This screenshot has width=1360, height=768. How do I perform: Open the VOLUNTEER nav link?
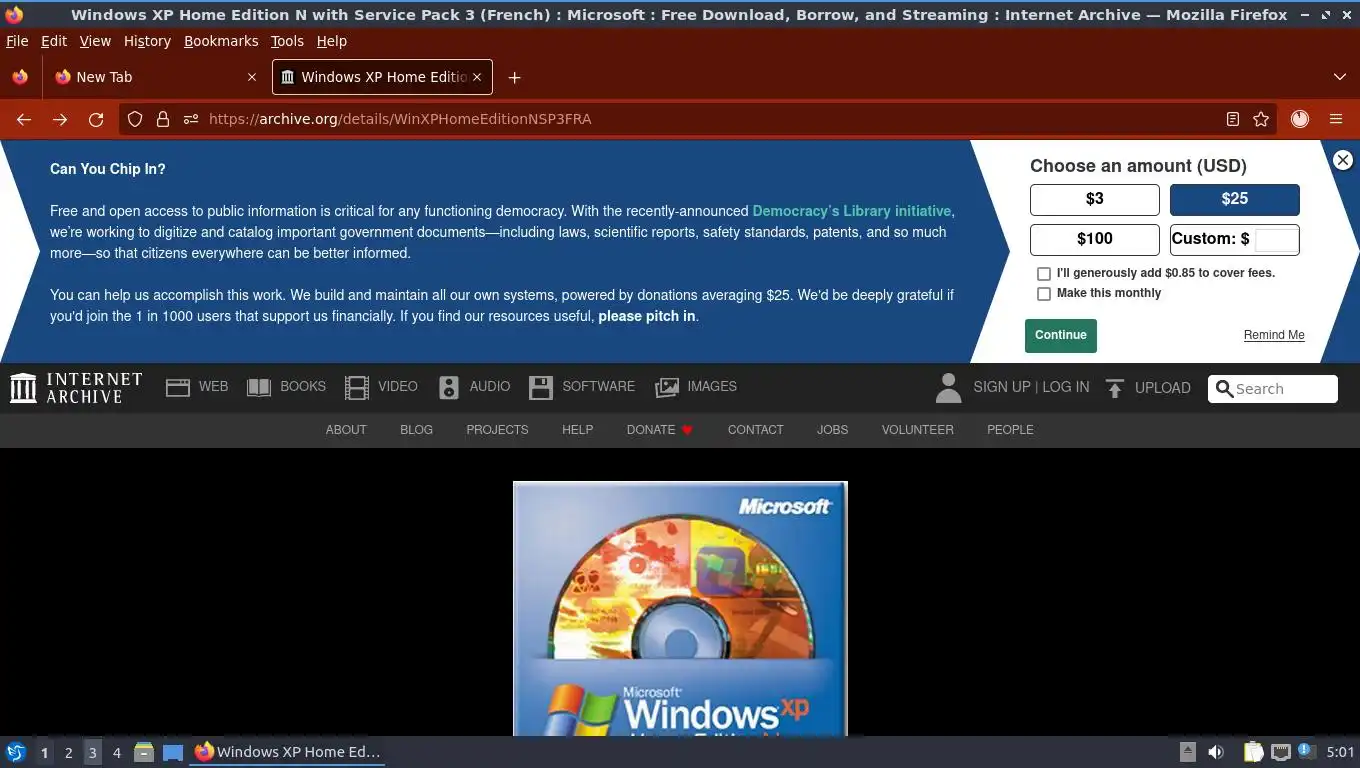click(x=917, y=430)
